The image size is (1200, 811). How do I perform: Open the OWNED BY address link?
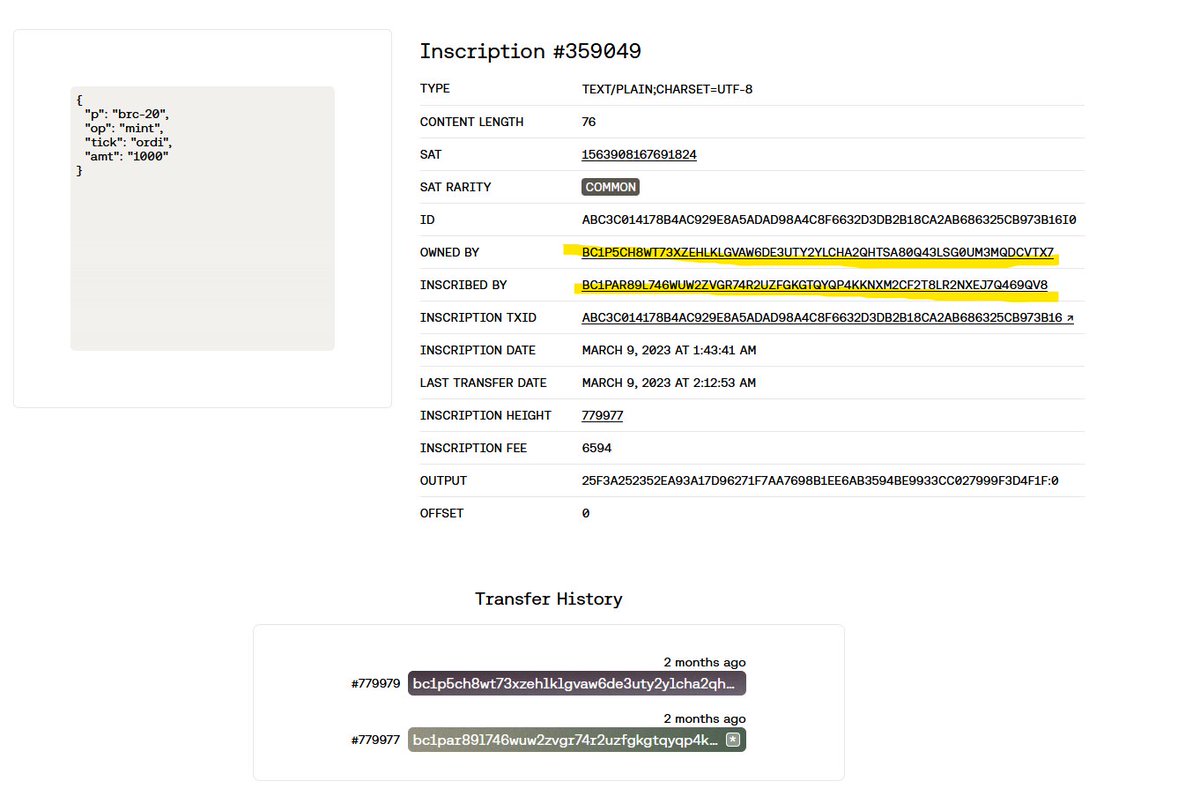coord(818,253)
